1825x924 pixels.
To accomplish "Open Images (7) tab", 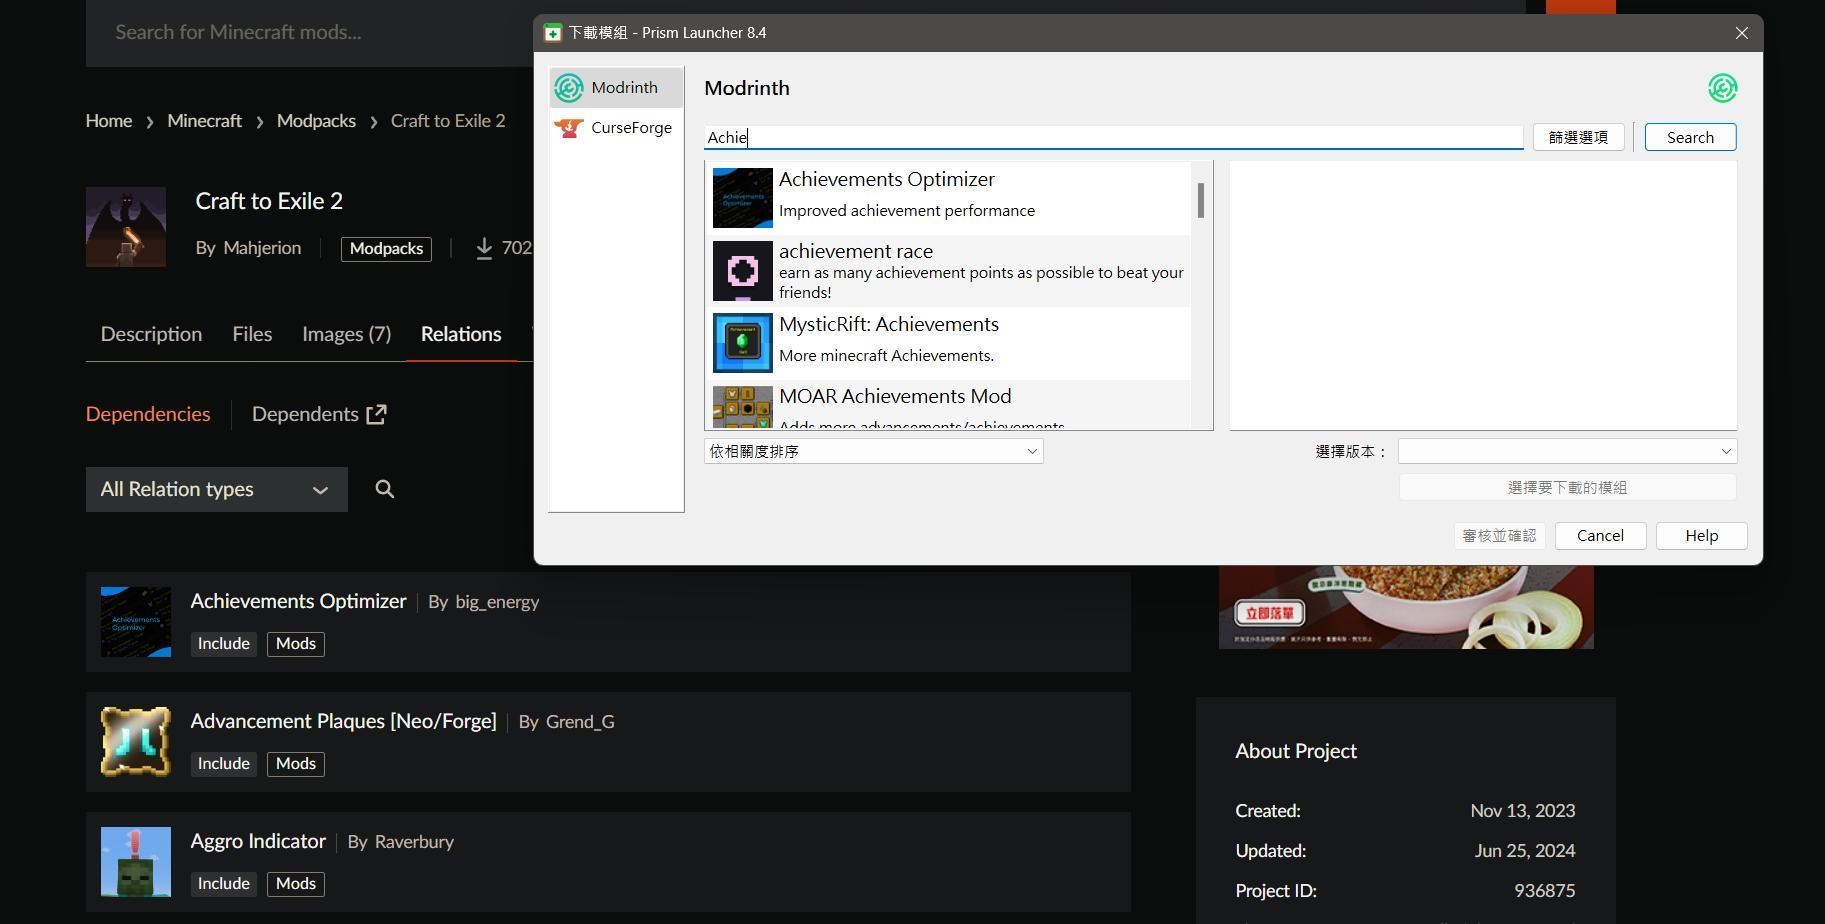I will tap(346, 334).
